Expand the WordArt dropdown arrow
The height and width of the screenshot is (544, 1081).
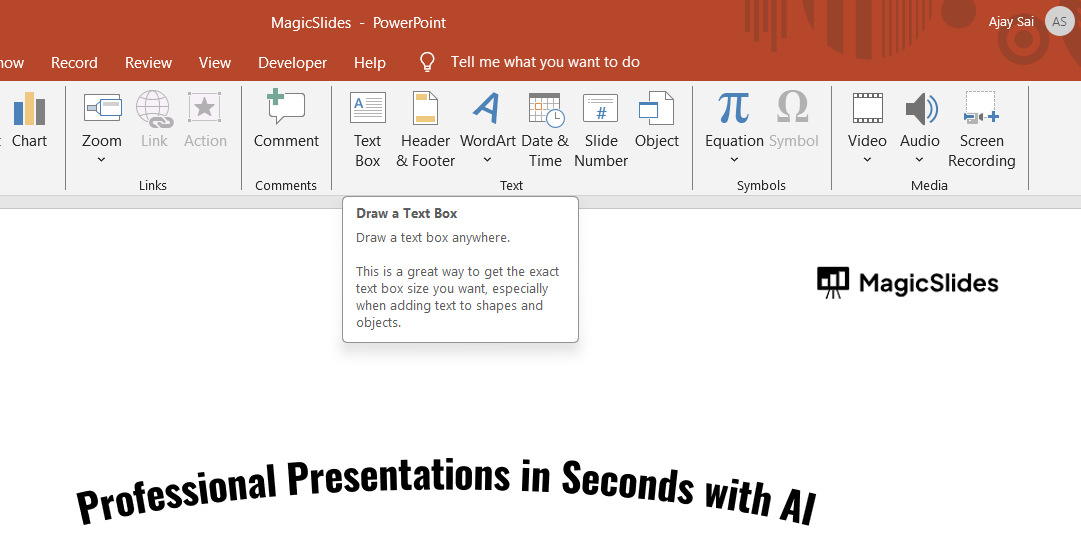(x=487, y=160)
